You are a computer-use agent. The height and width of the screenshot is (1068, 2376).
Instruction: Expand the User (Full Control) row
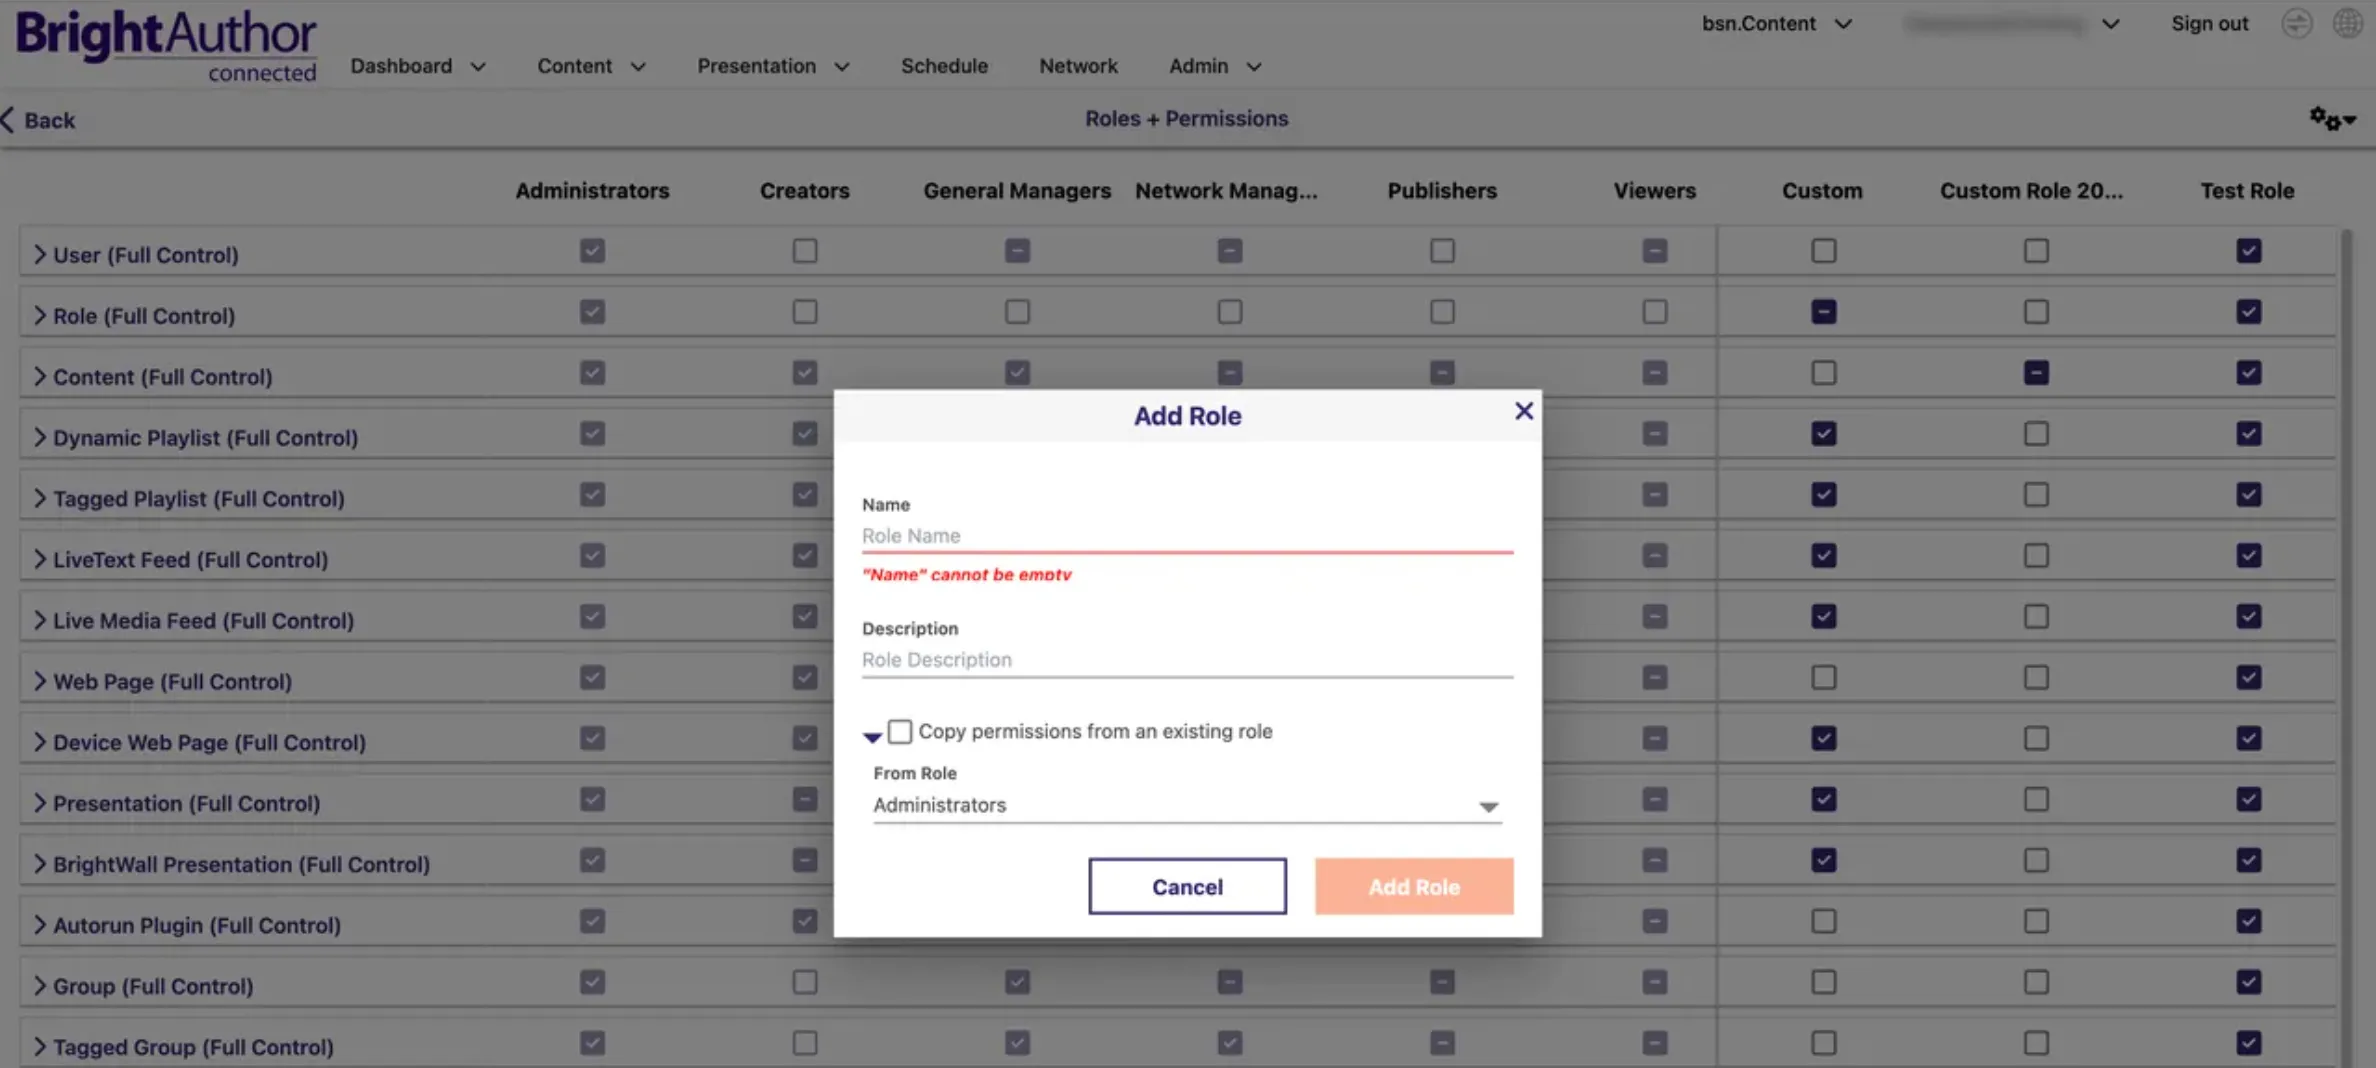click(39, 254)
